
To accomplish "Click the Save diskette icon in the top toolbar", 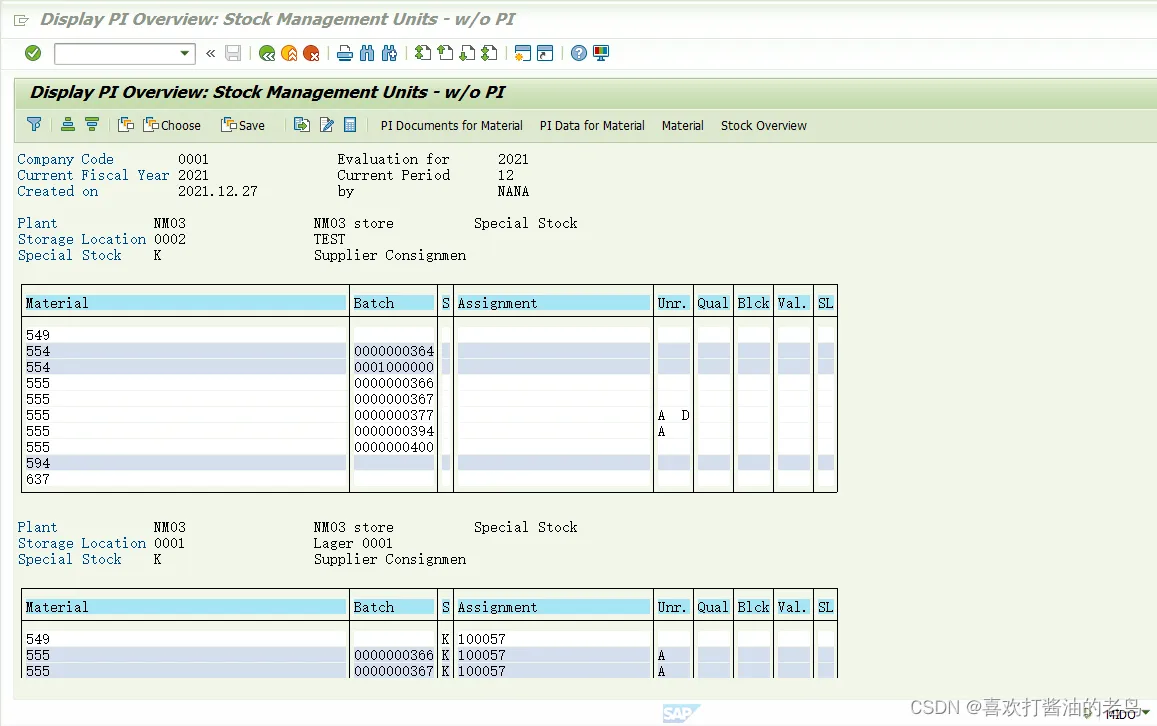I will coord(233,53).
